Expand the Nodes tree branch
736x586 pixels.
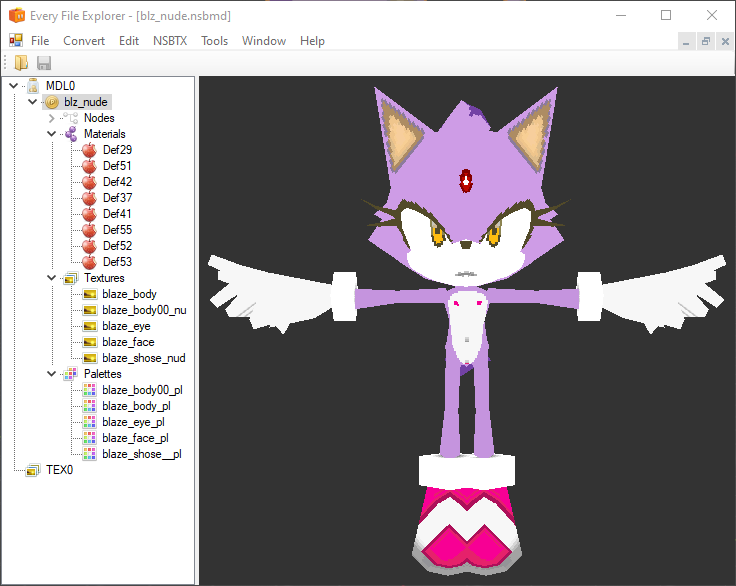tap(52, 118)
